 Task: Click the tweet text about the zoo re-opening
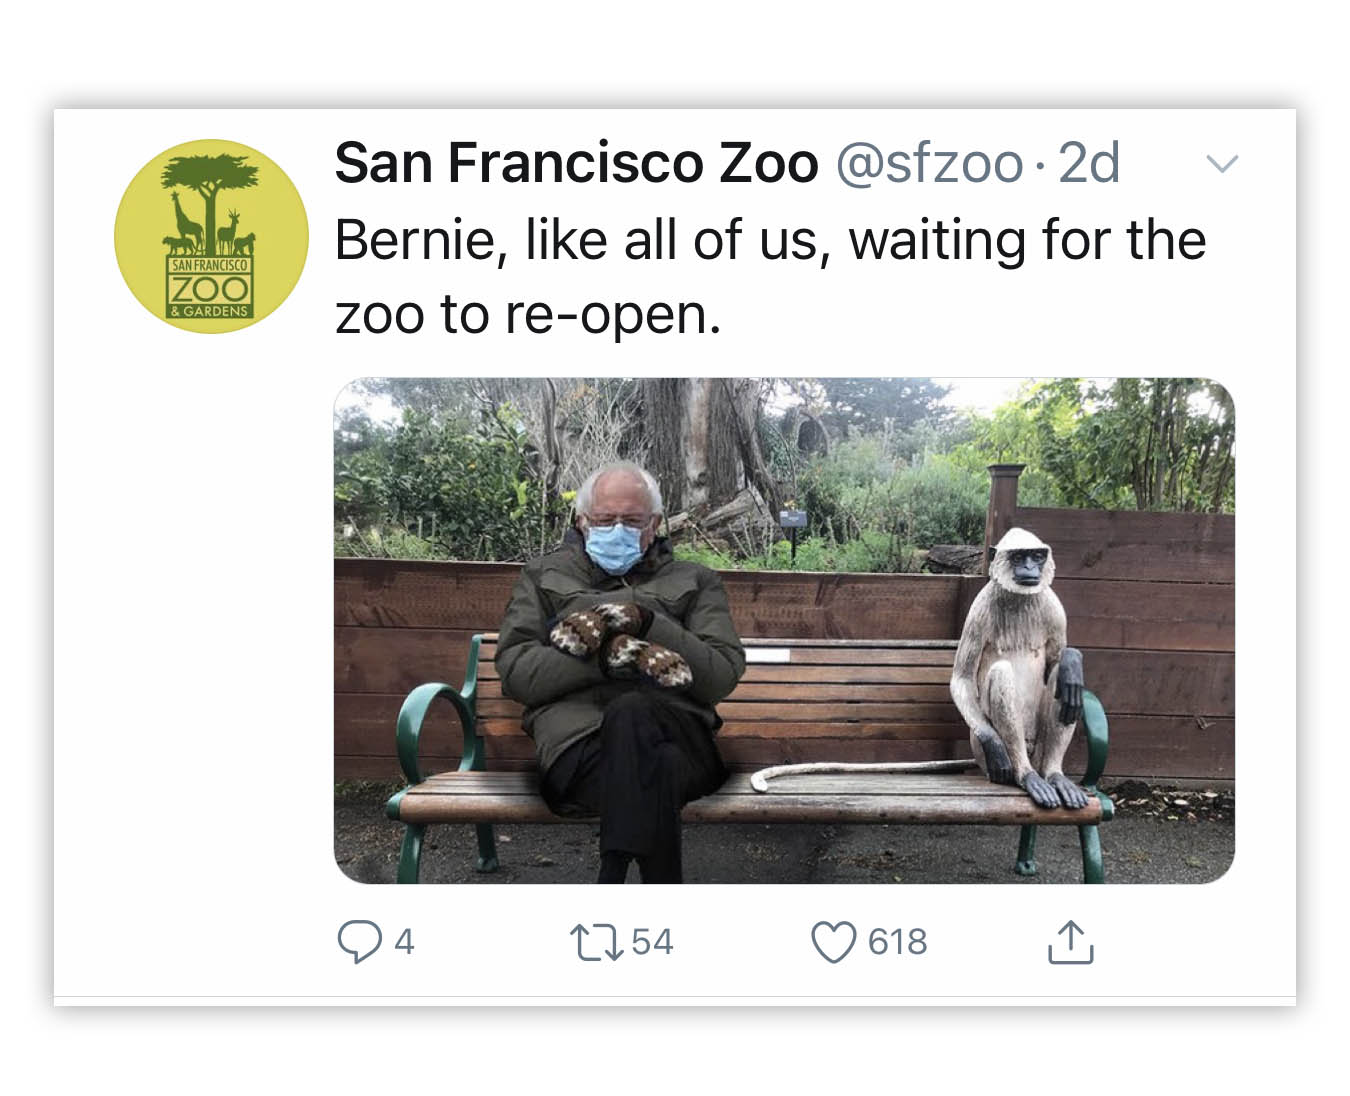tap(770, 275)
